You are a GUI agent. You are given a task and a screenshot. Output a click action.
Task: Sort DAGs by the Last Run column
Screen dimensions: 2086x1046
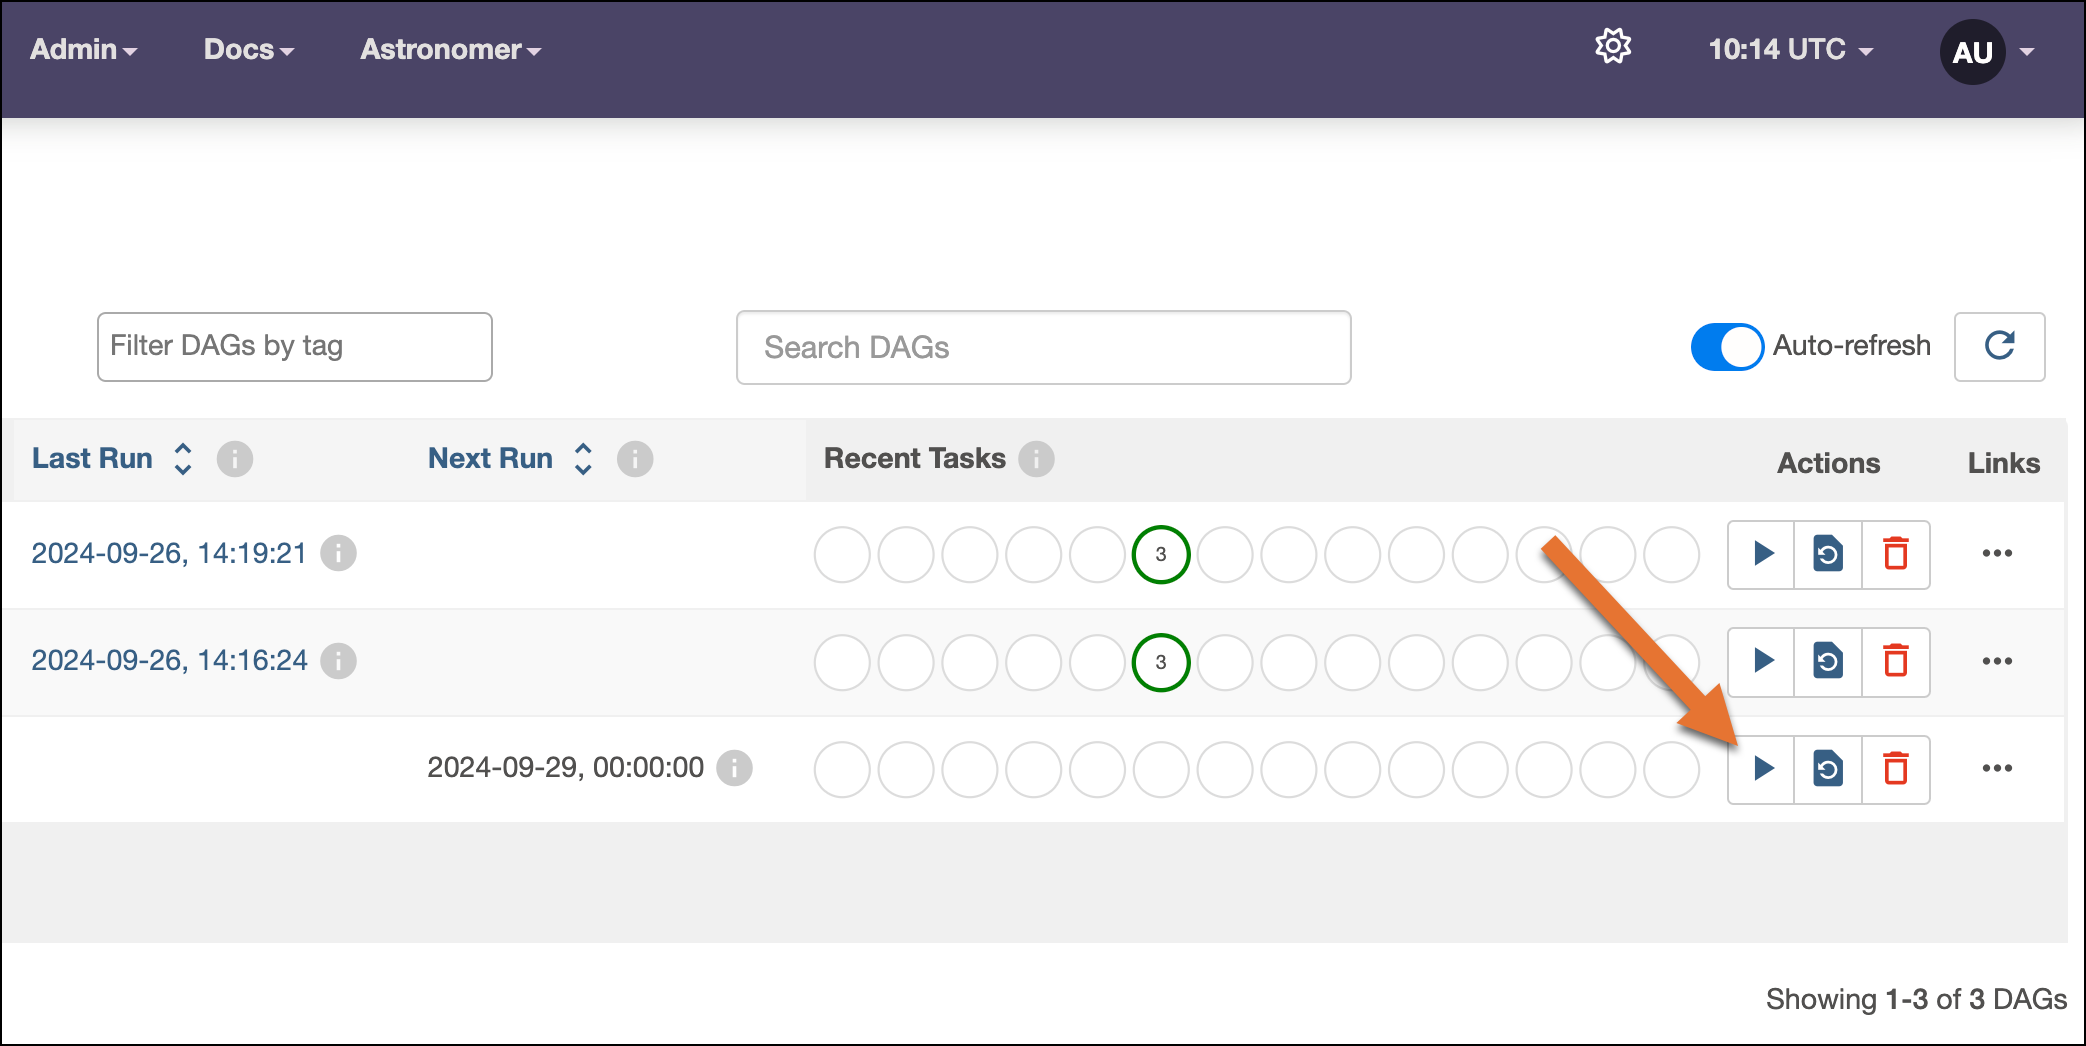183,459
